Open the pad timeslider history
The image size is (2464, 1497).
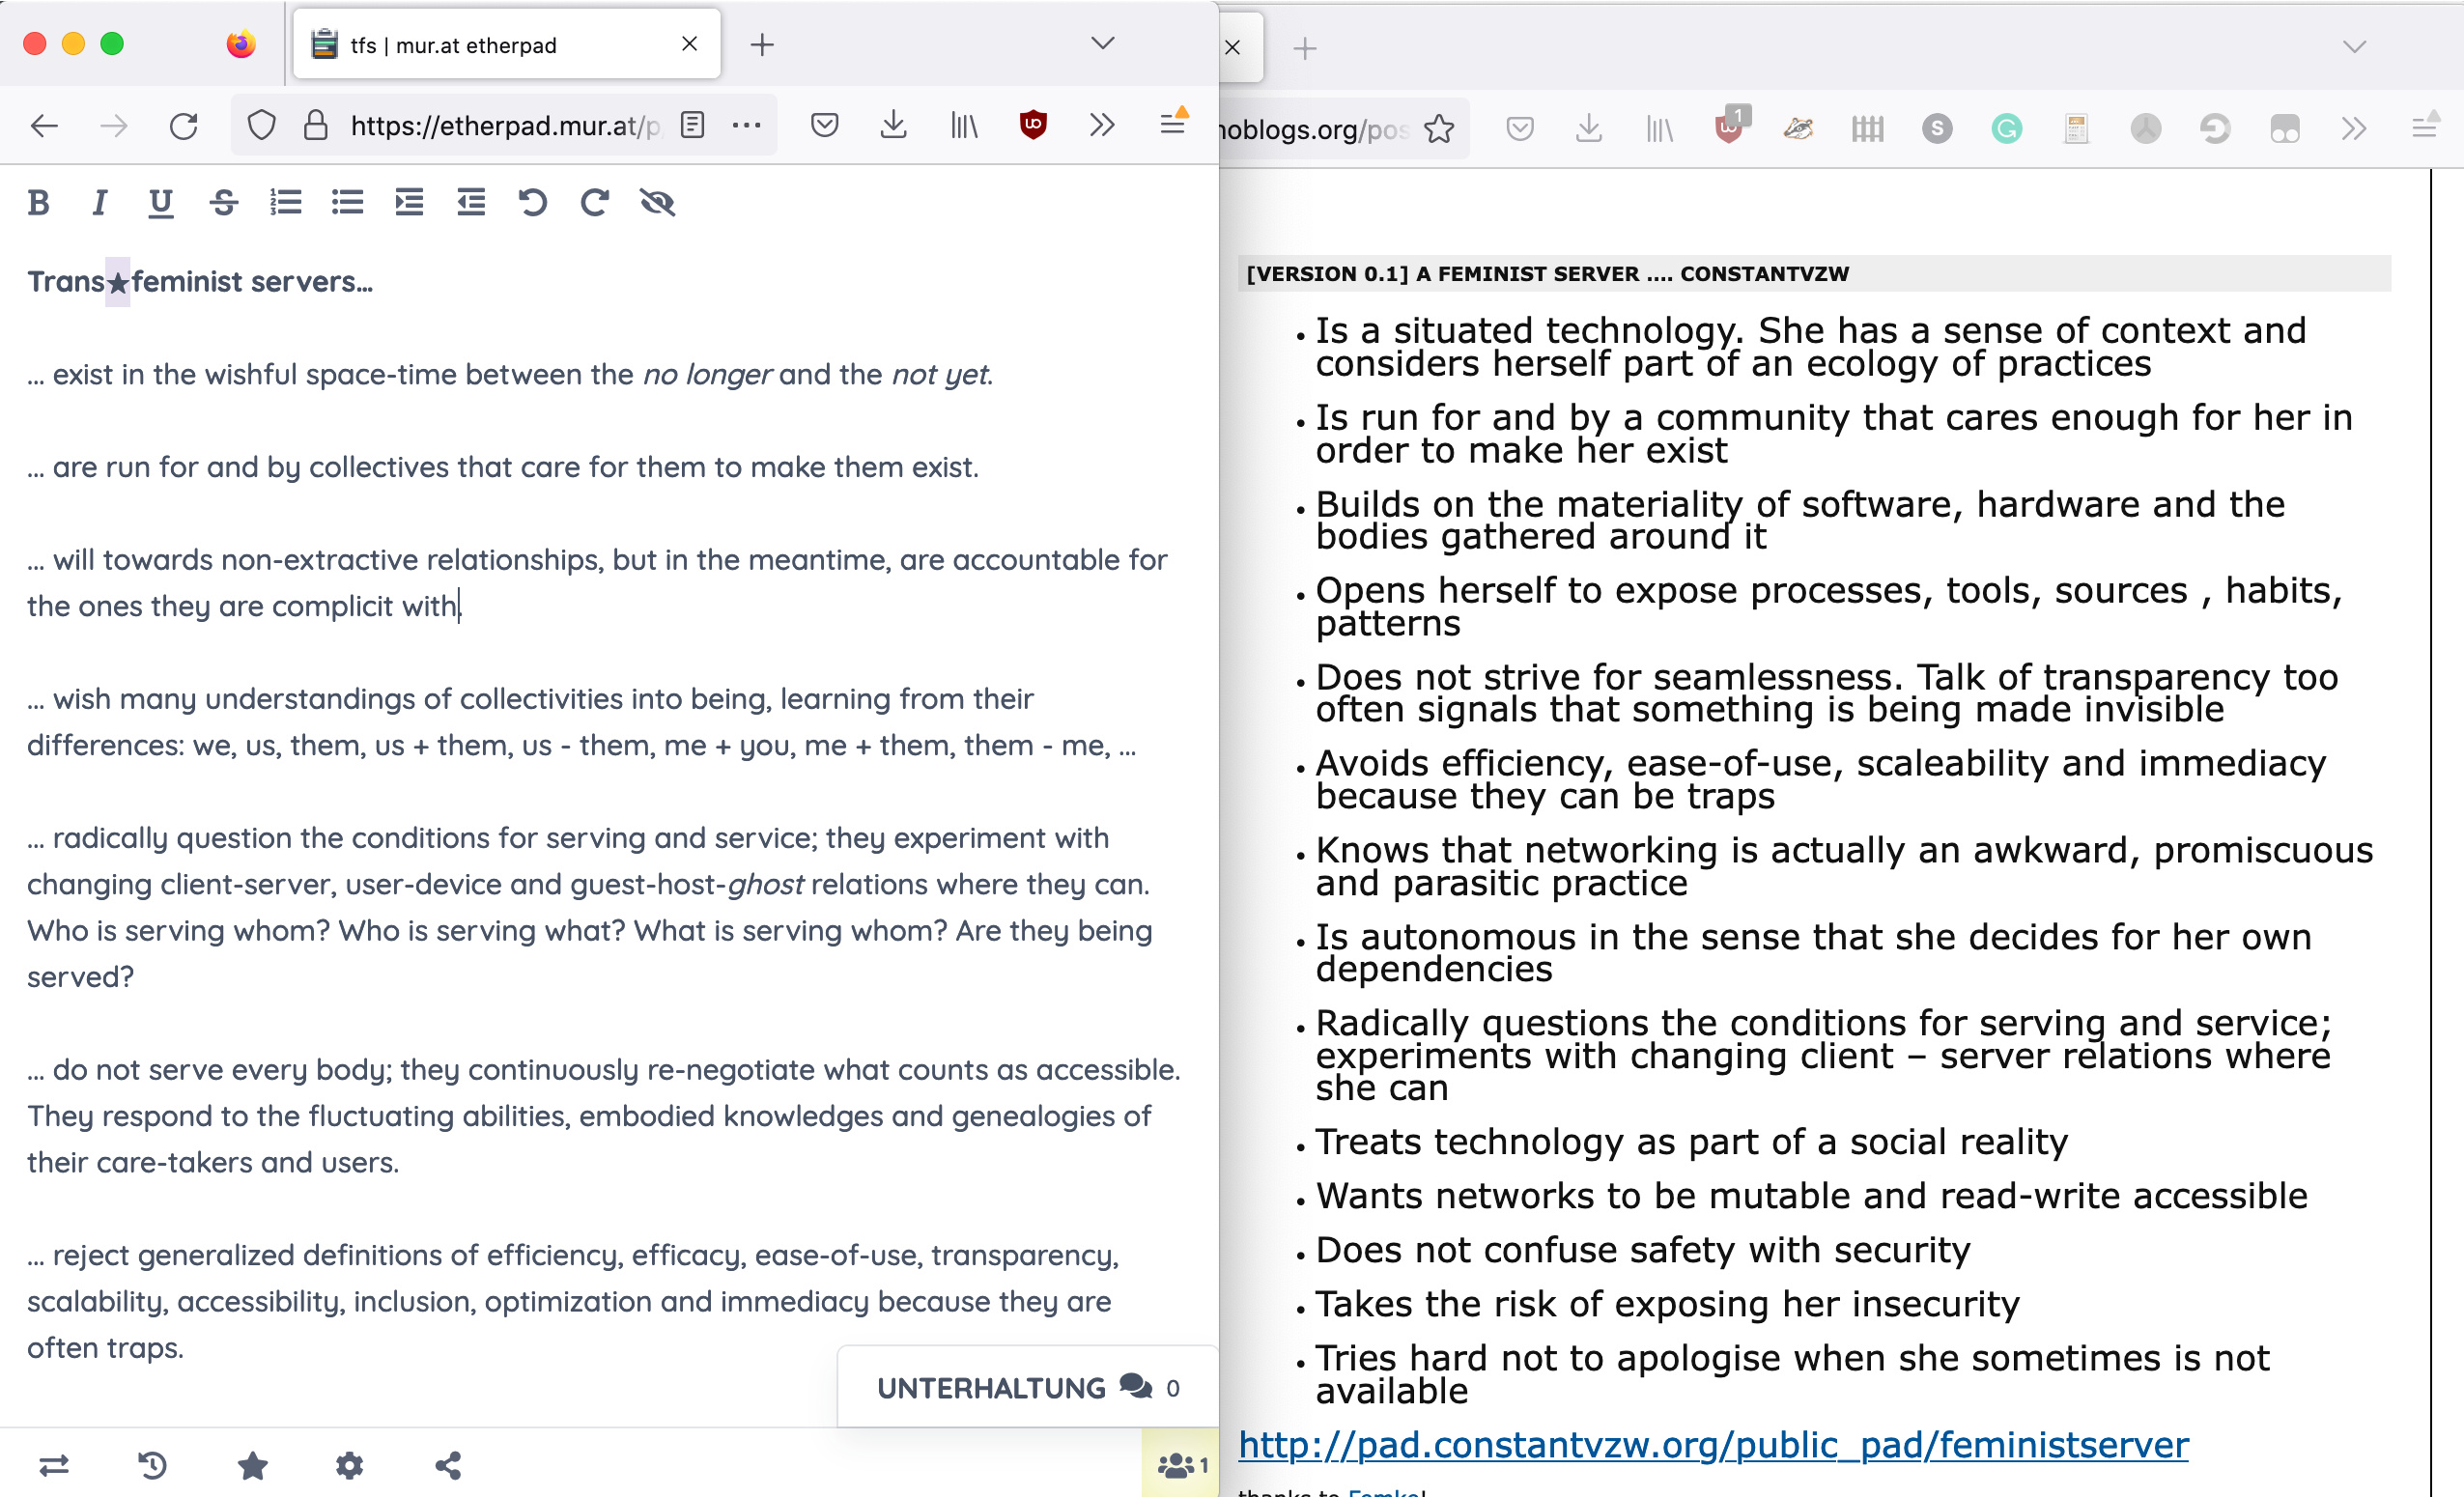click(x=152, y=1465)
